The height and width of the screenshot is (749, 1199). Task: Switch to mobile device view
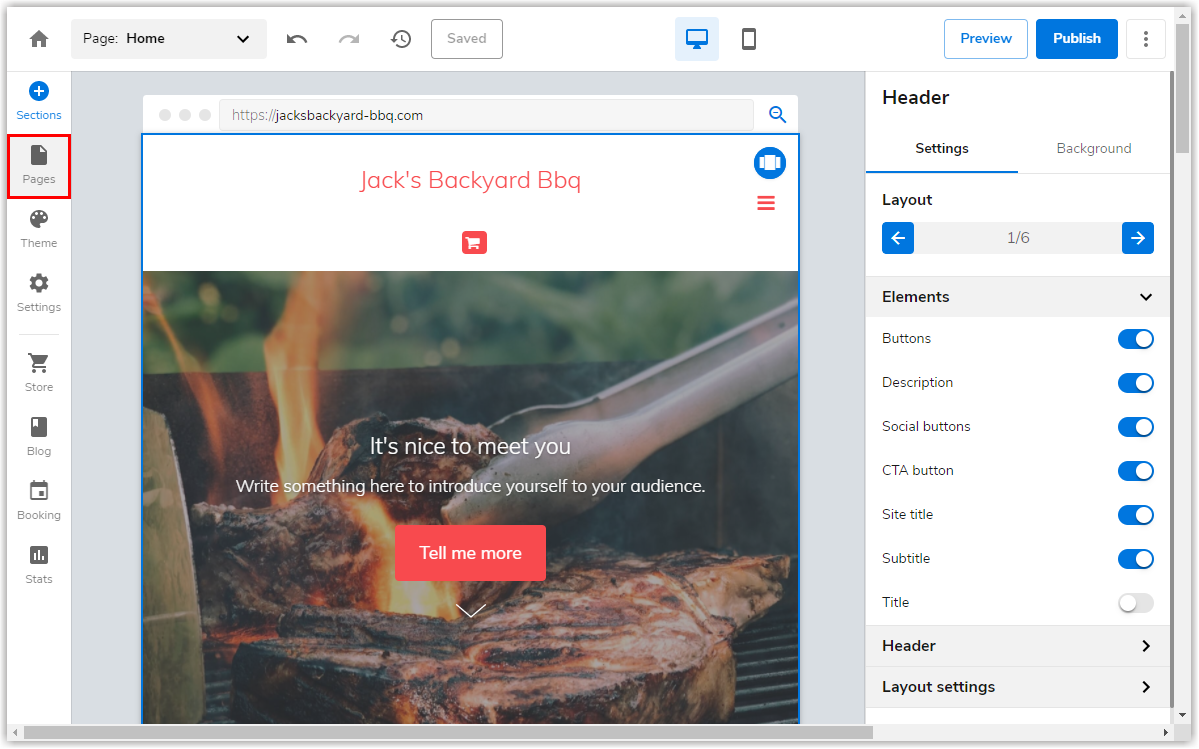[748, 39]
